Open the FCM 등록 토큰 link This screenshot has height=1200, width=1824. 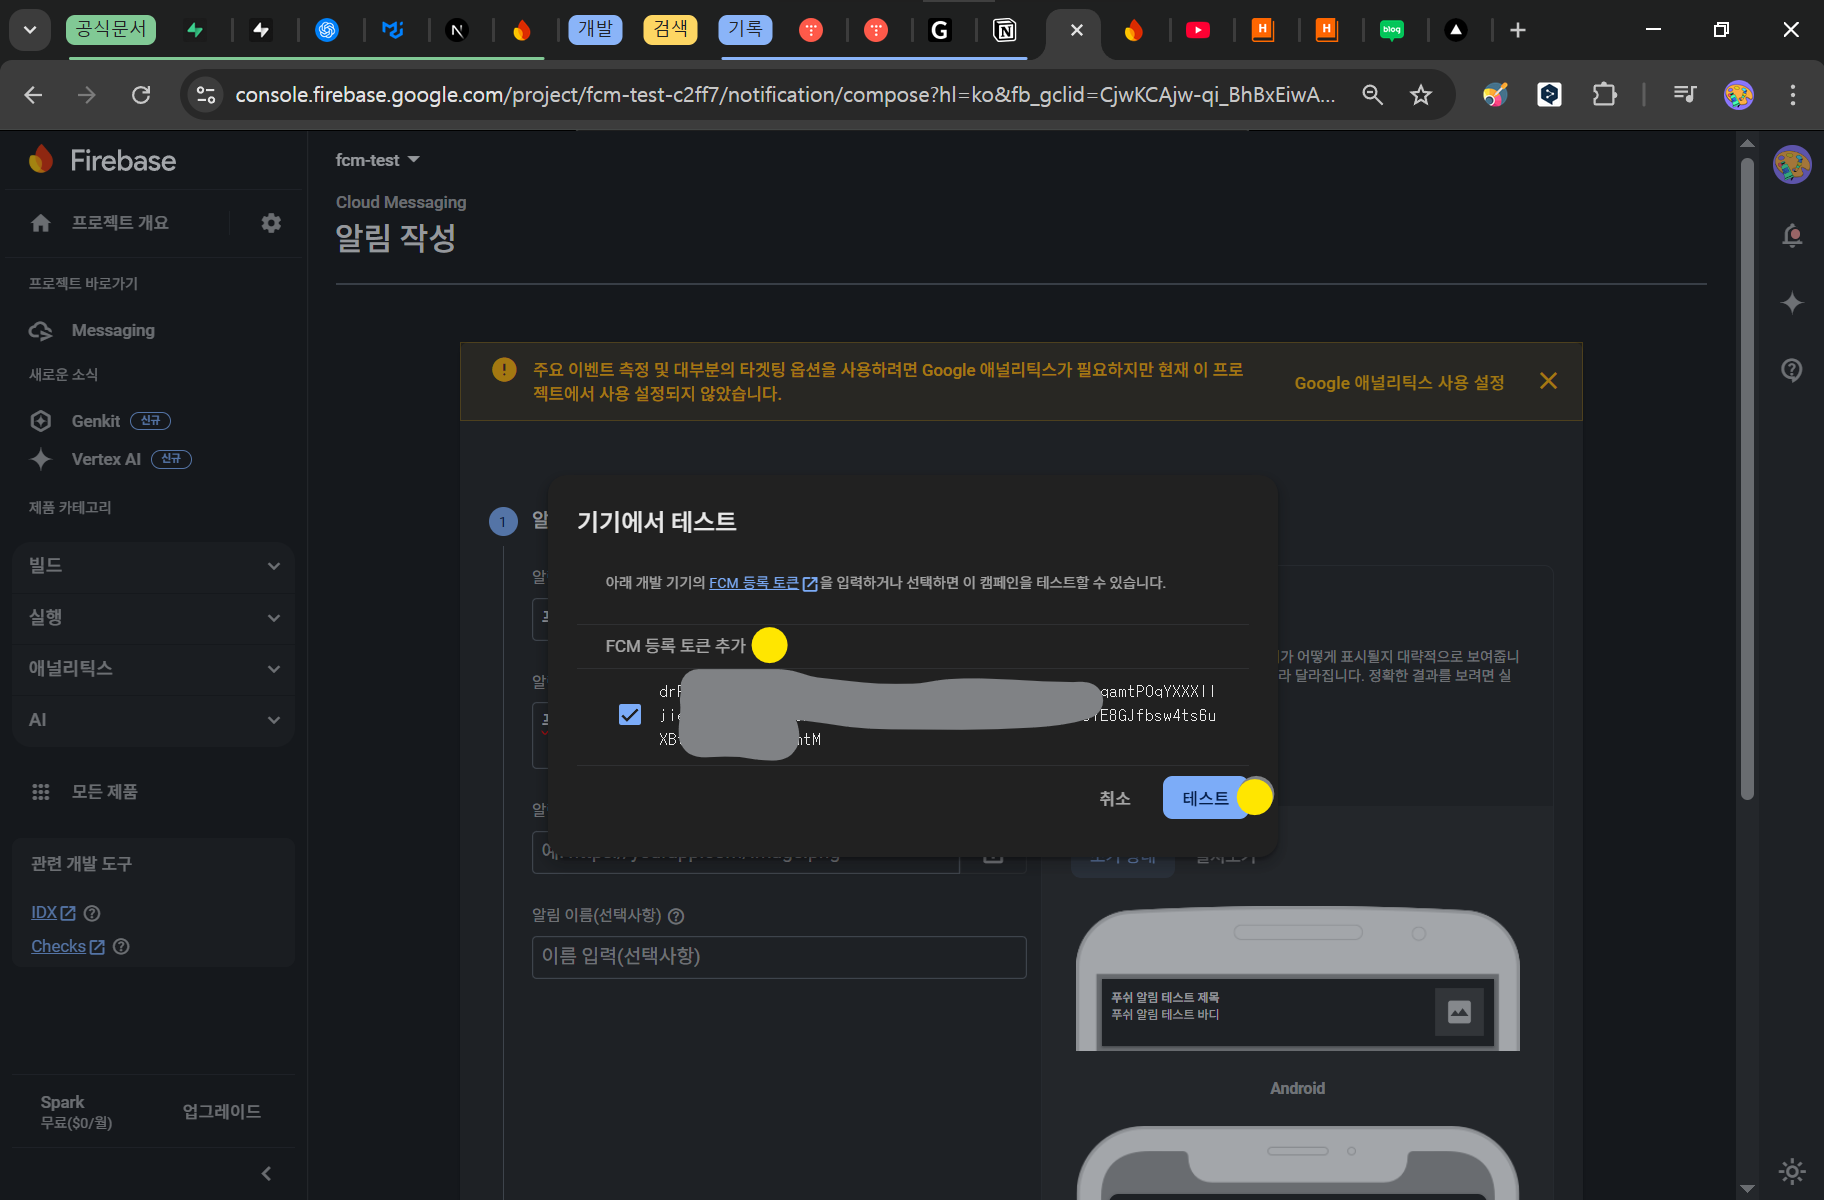pos(763,583)
